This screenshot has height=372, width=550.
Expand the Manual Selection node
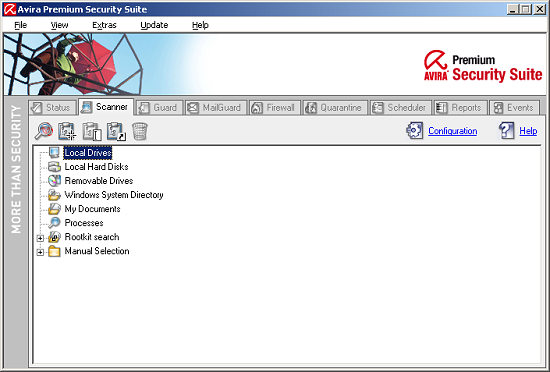coord(40,252)
